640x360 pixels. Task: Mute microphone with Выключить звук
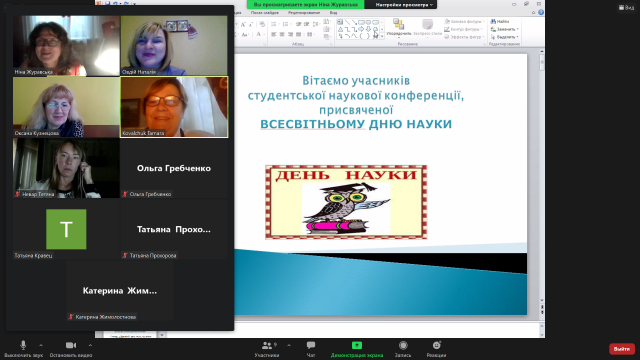pos(23,349)
